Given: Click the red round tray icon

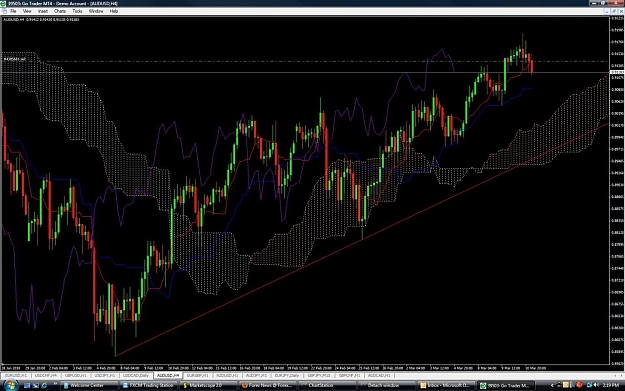Looking at the screenshot, I should 579,385.
